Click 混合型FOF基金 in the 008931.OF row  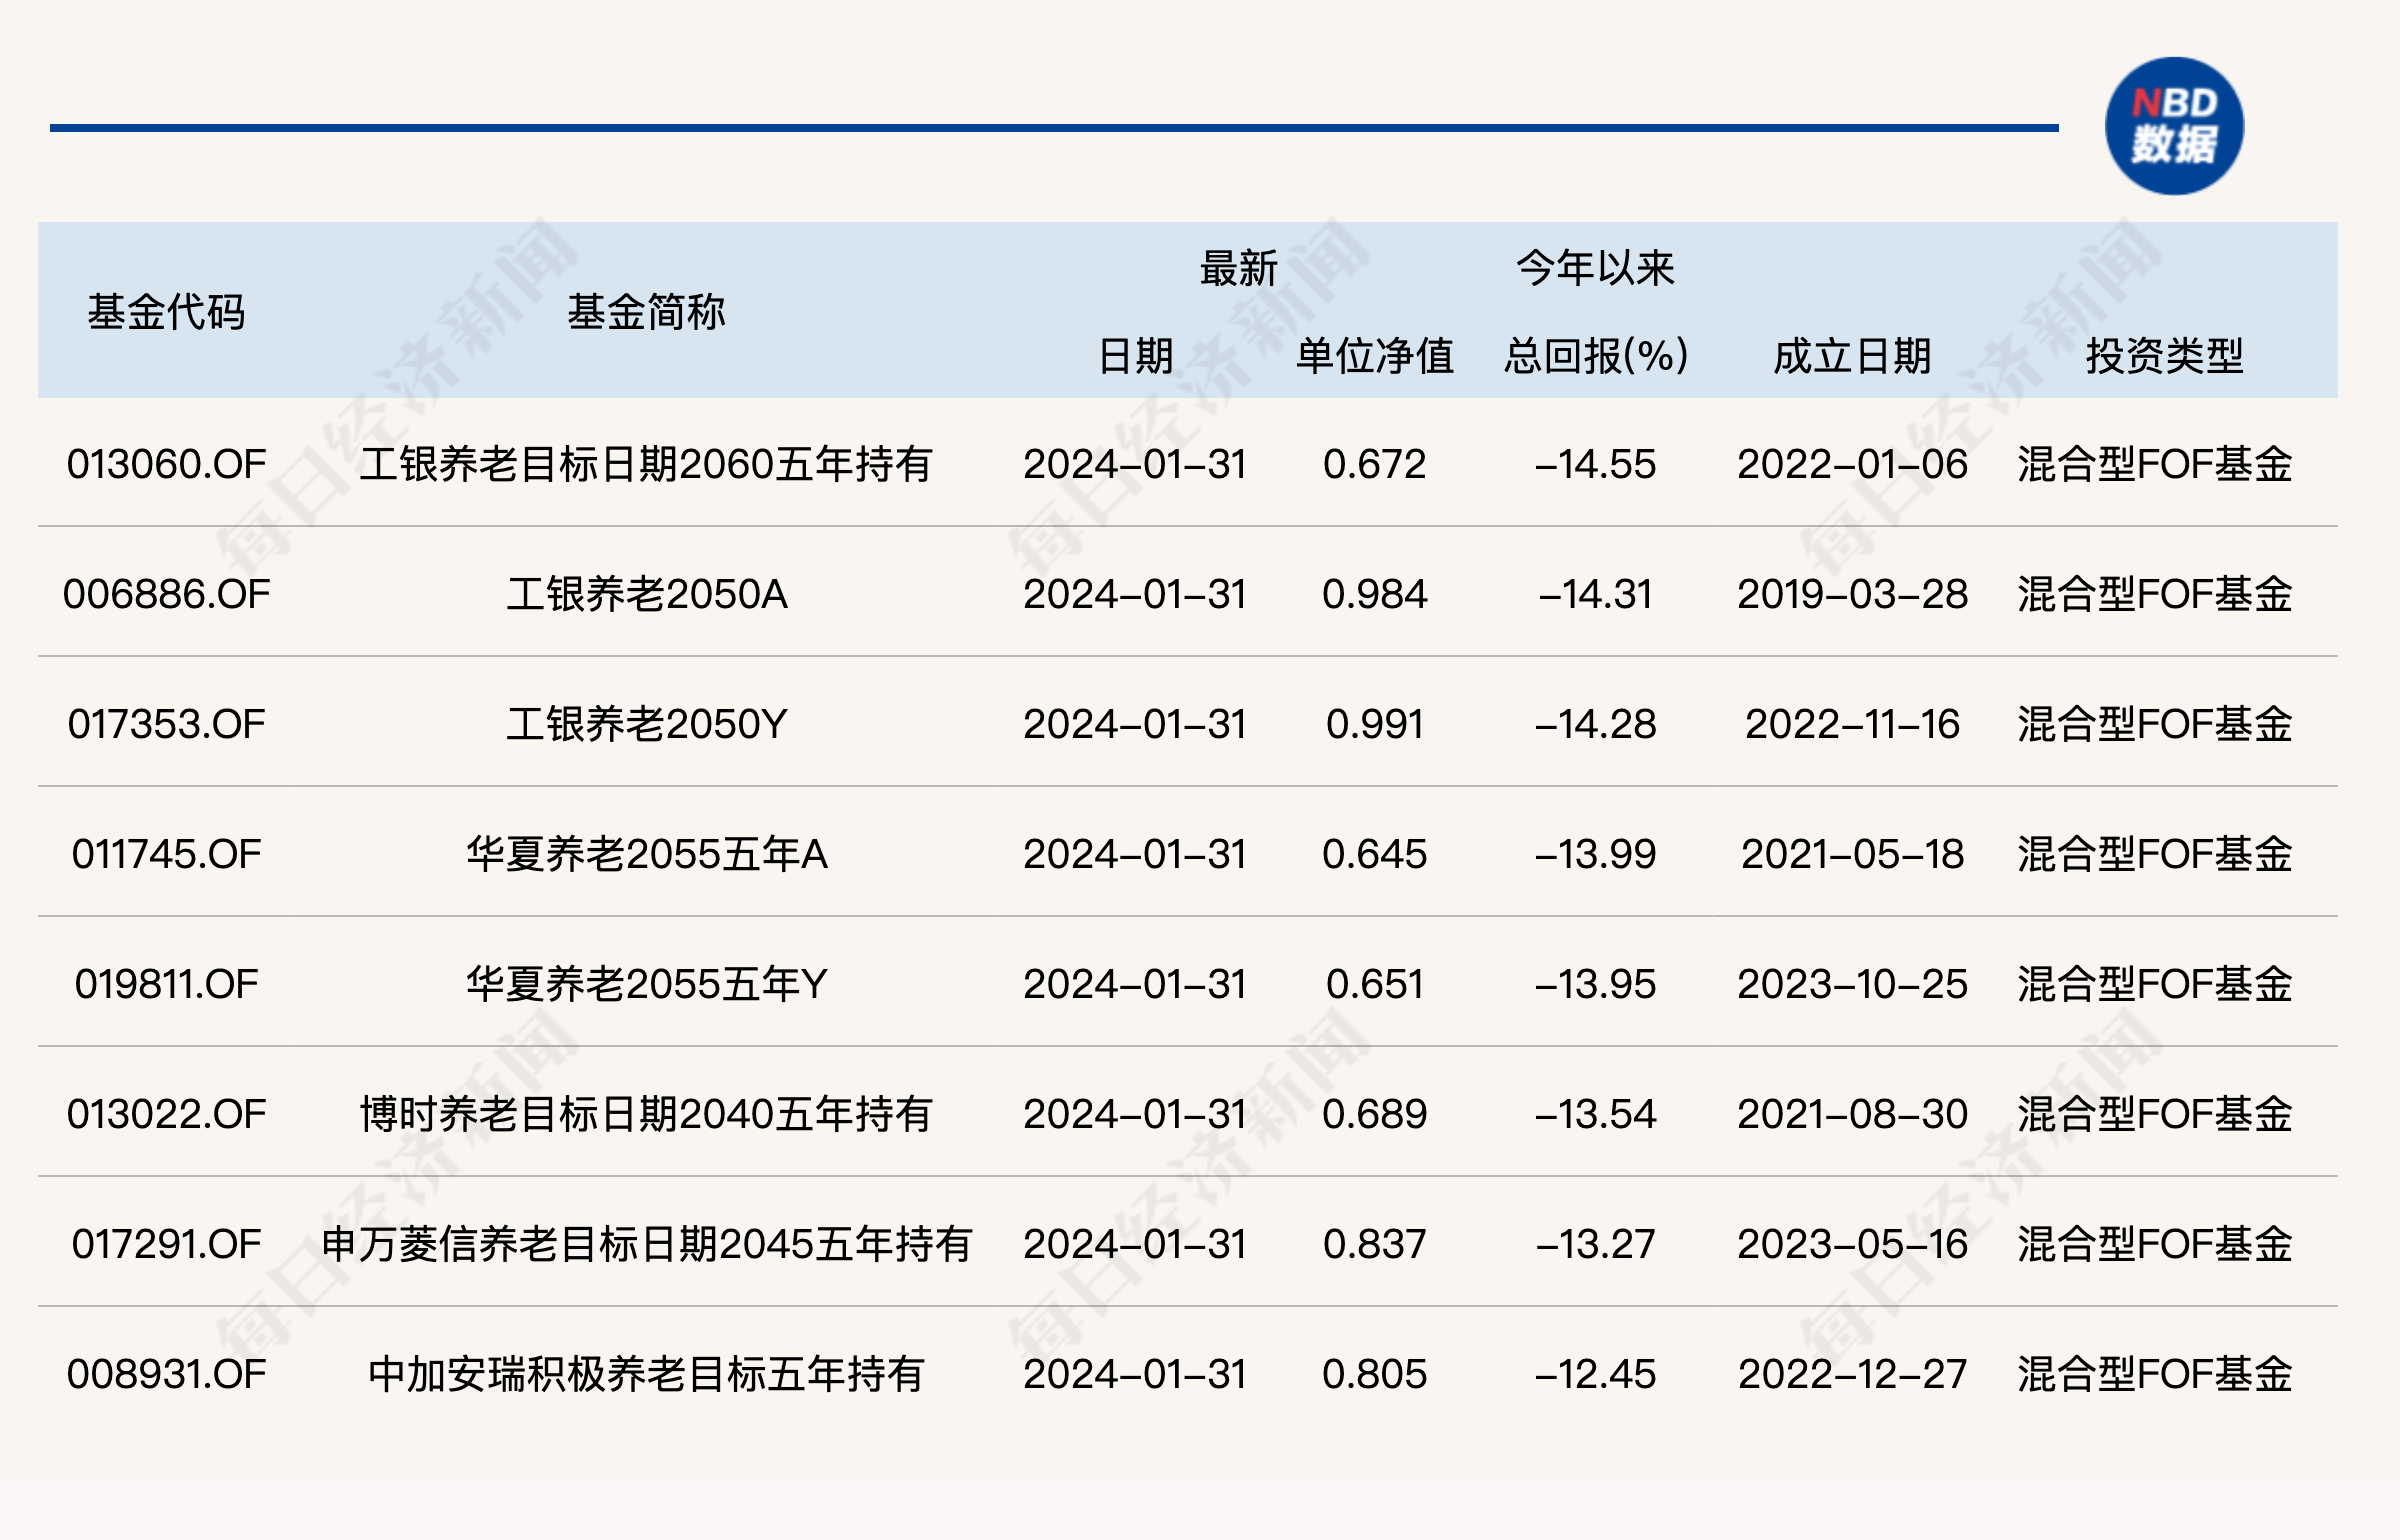pyautogui.click(x=2155, y=1374)
